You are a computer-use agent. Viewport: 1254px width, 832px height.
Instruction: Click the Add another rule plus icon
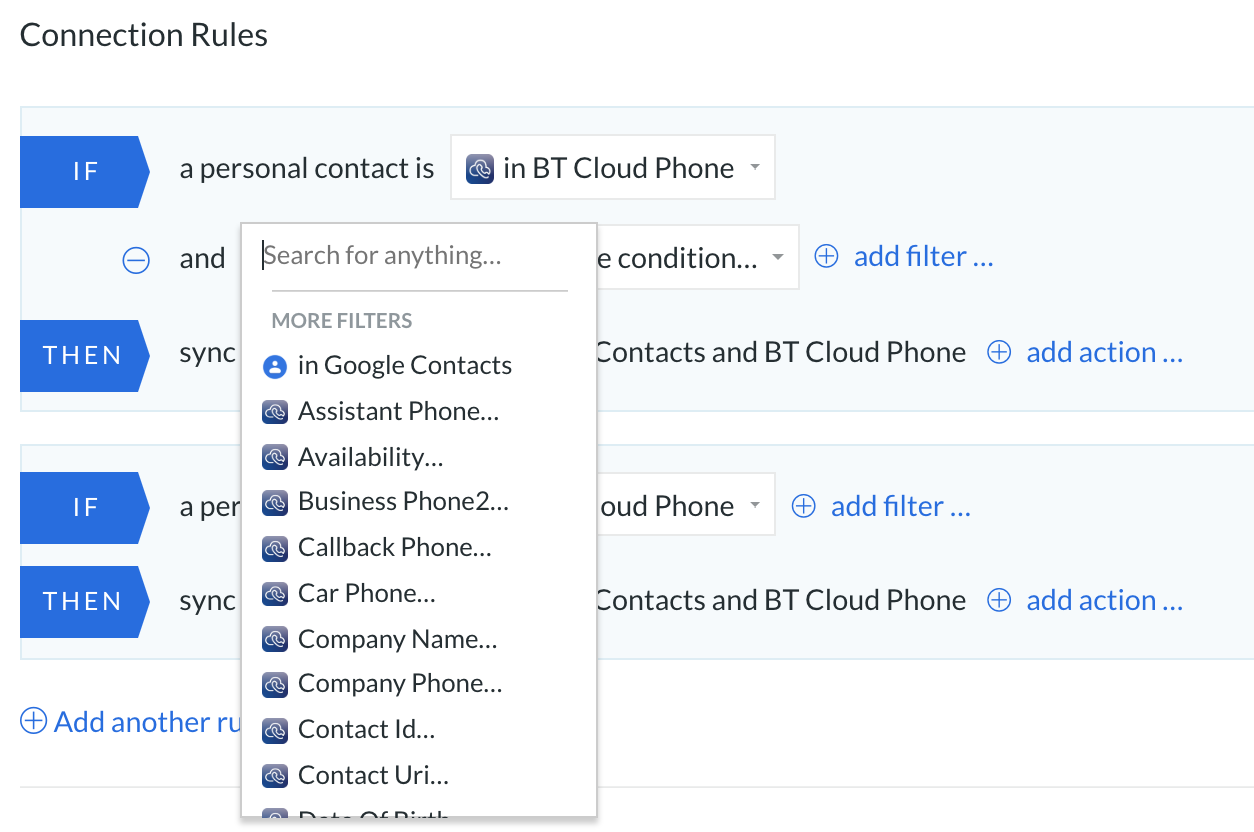pos(34,721)
